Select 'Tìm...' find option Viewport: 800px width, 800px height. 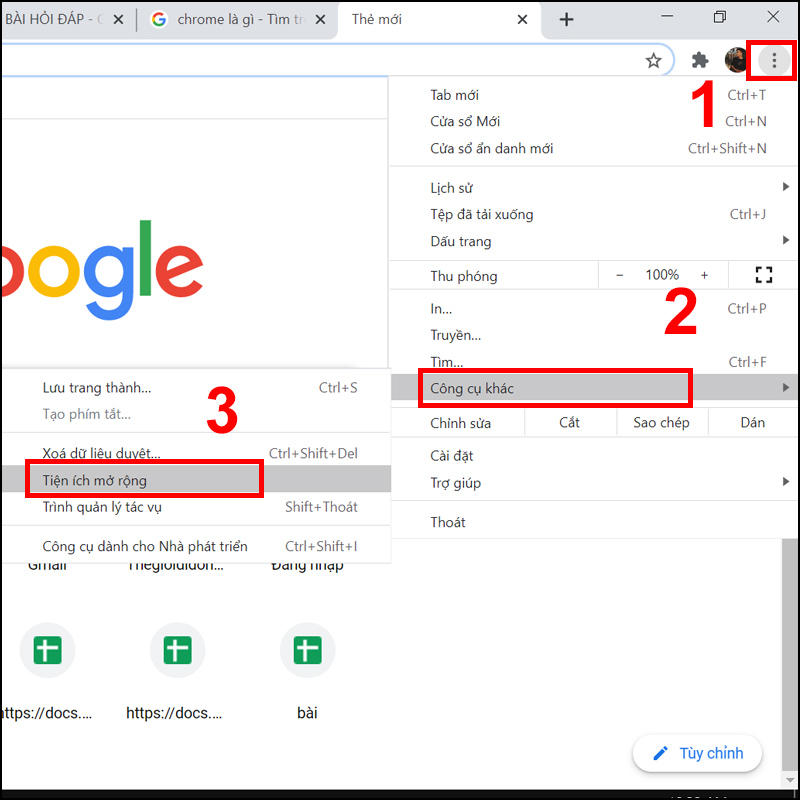(594, 362)
